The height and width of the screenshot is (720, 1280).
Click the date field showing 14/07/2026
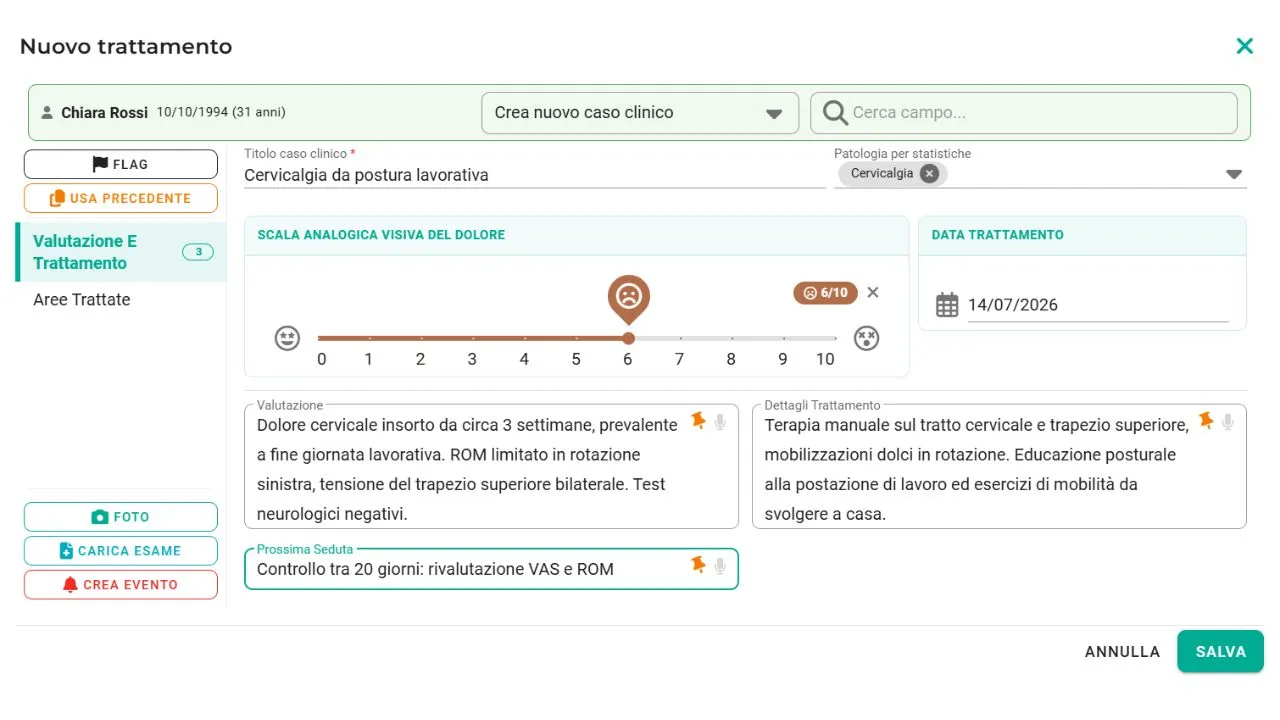pyautogui.click(x=1097, y=306)
